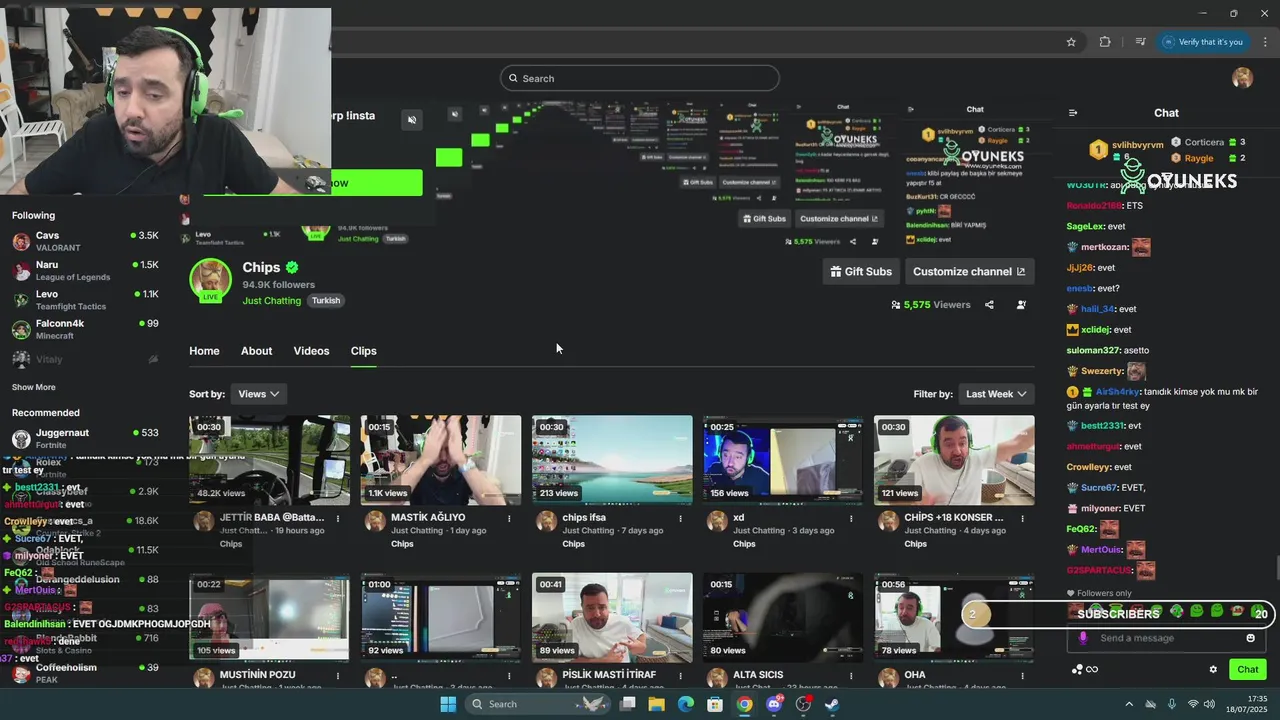The height and width of the screenshot is (720, 1280).
Task: Open the profile avatar menu at top right
Action: click(x=1242, y=78)
